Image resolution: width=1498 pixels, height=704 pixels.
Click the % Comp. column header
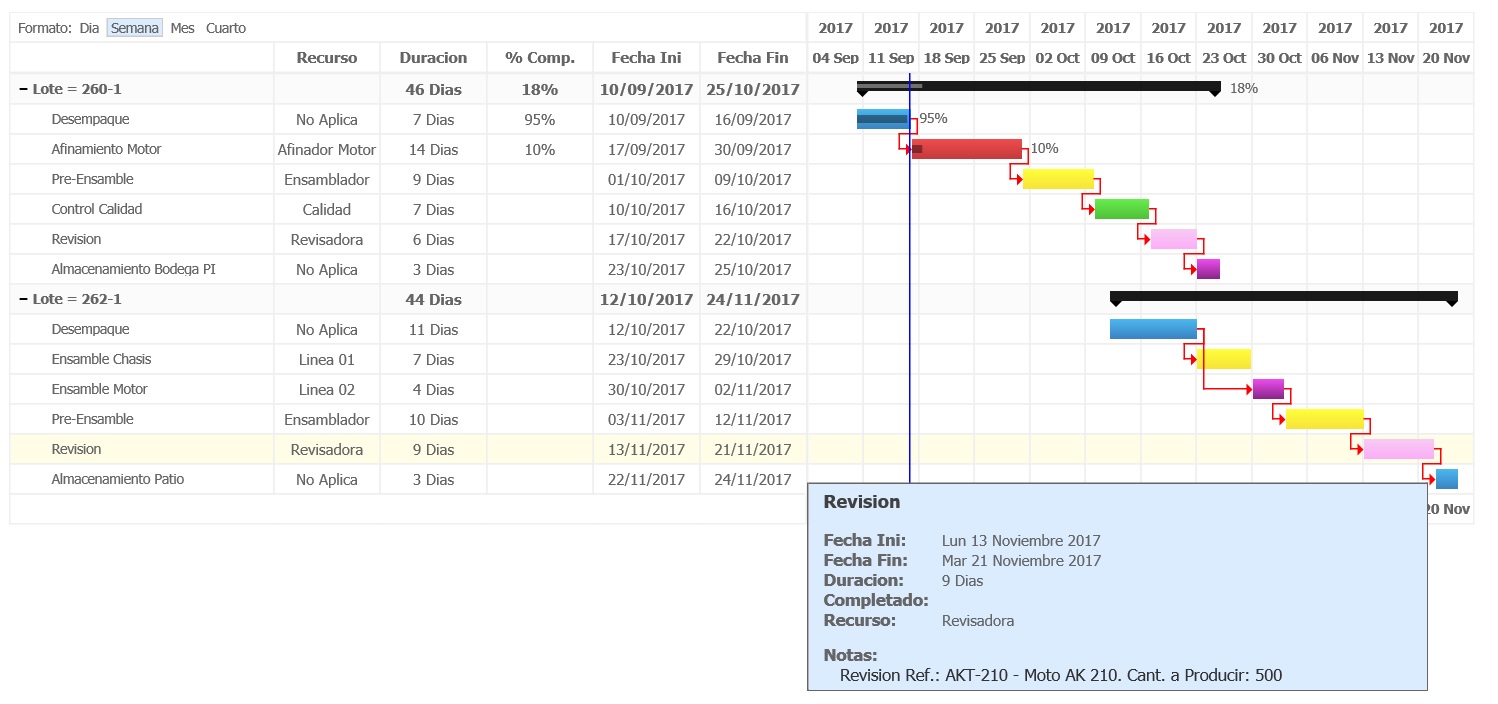[539, 58]
